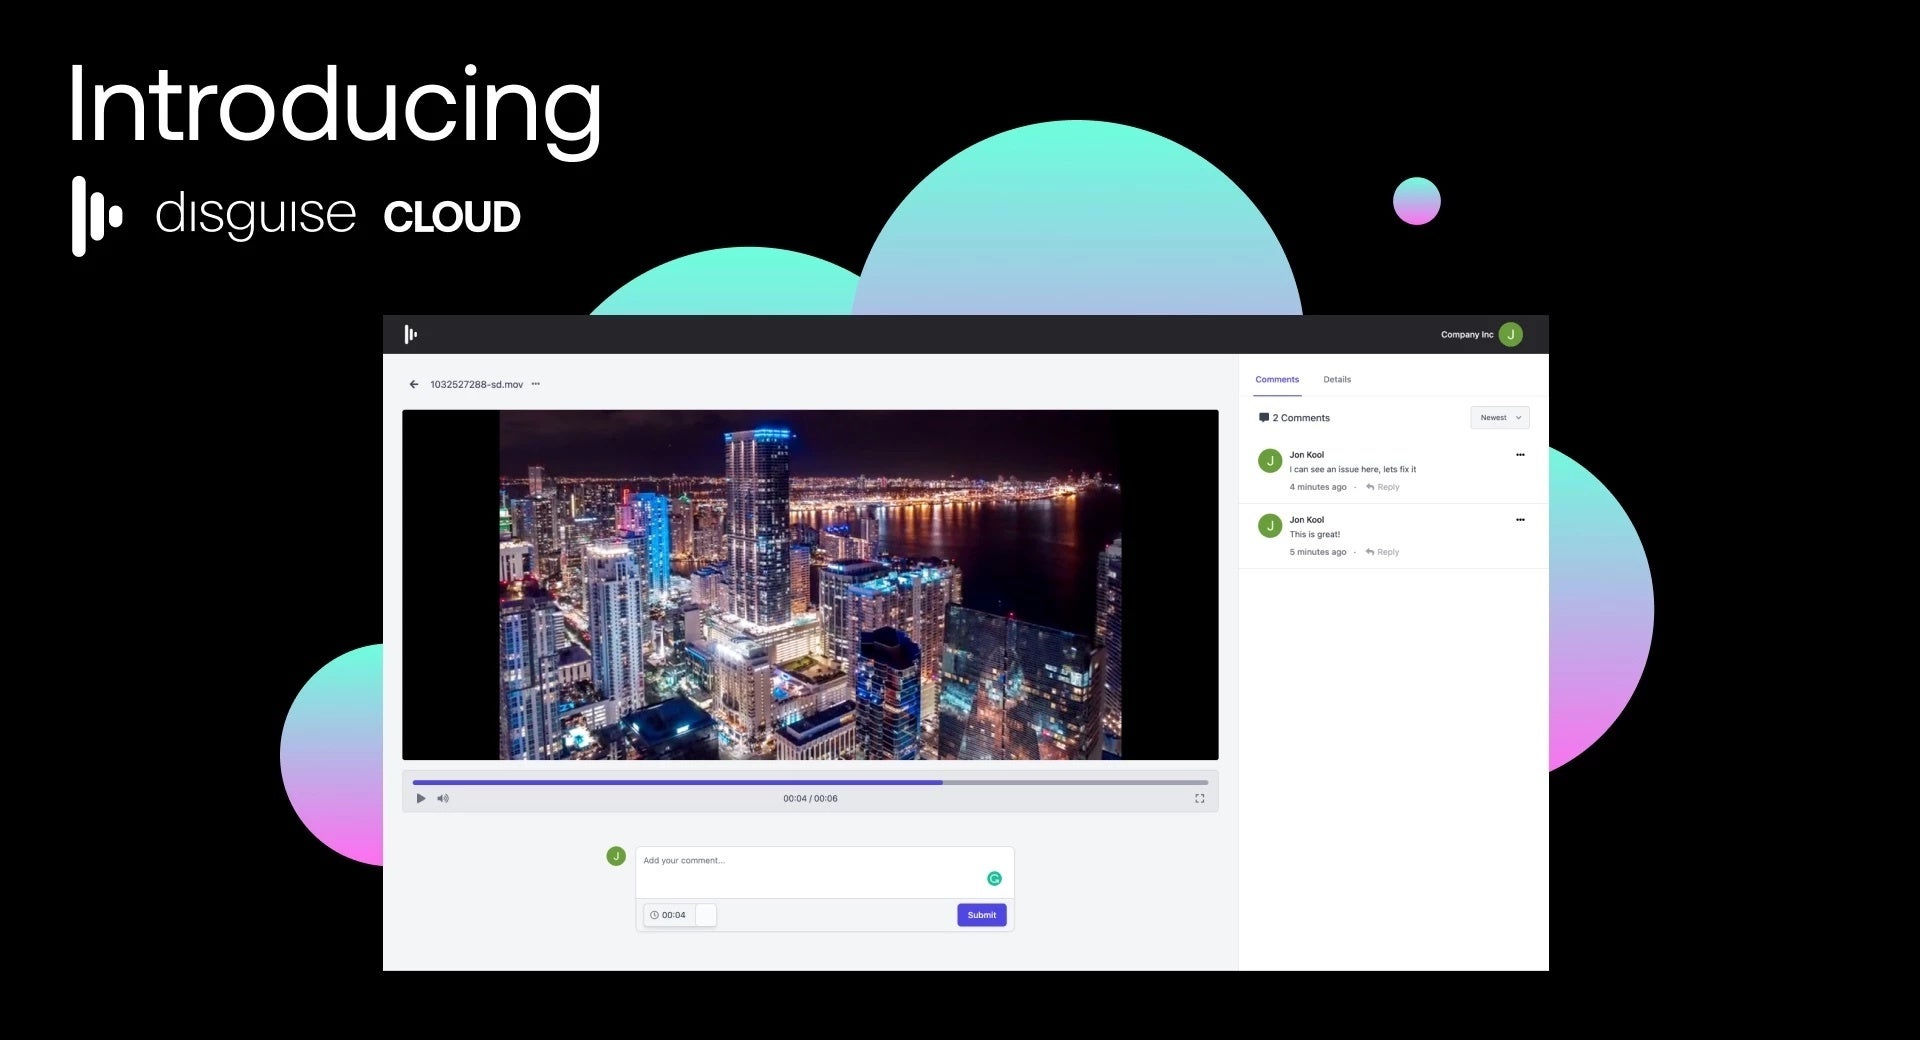This screenshot has width=1920, height=1040.
Task: Click the text "This is great!"
Action: point(1315,534)
